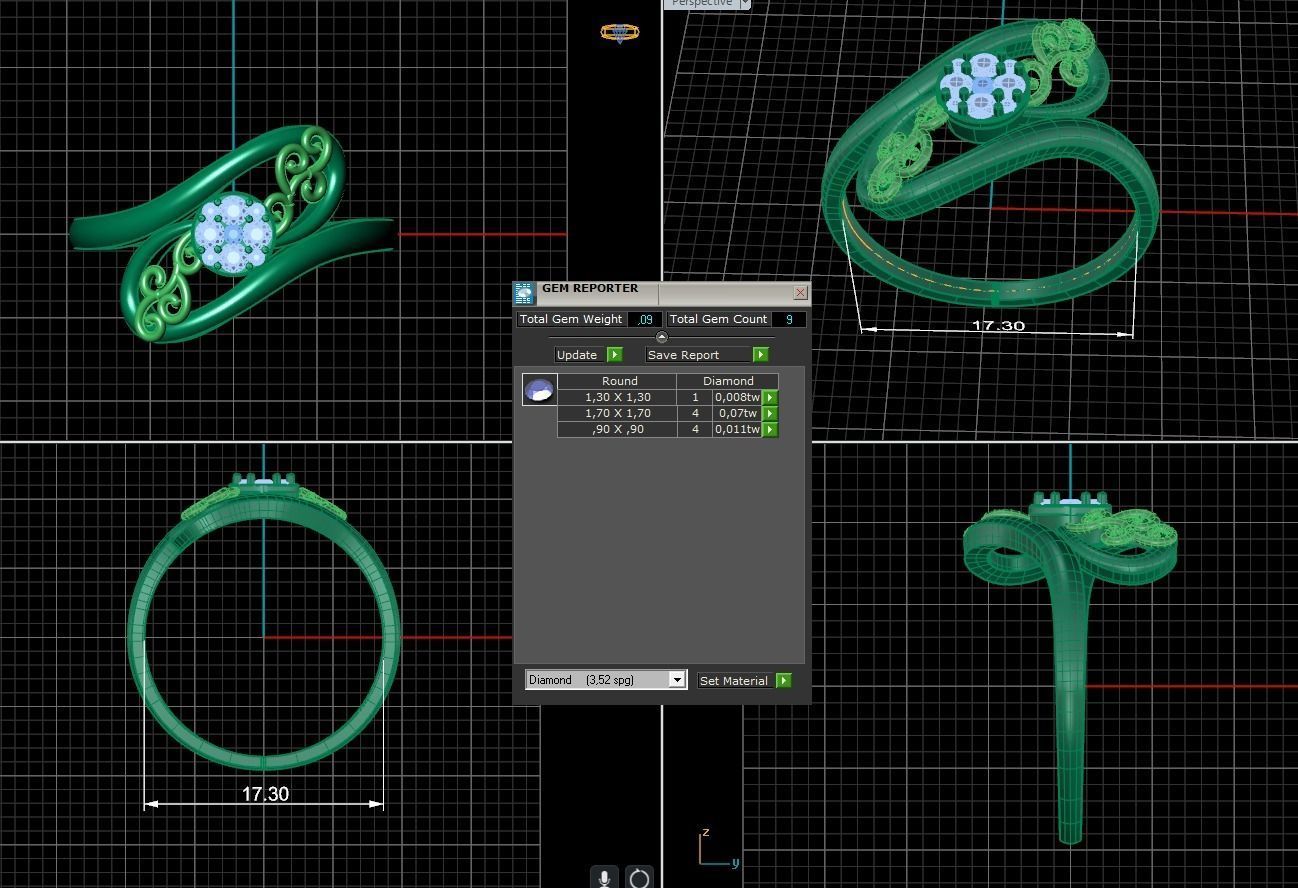
Task: Click the round gem shape thumbnail
Action: pyautogui.click(x=539, y=389)
